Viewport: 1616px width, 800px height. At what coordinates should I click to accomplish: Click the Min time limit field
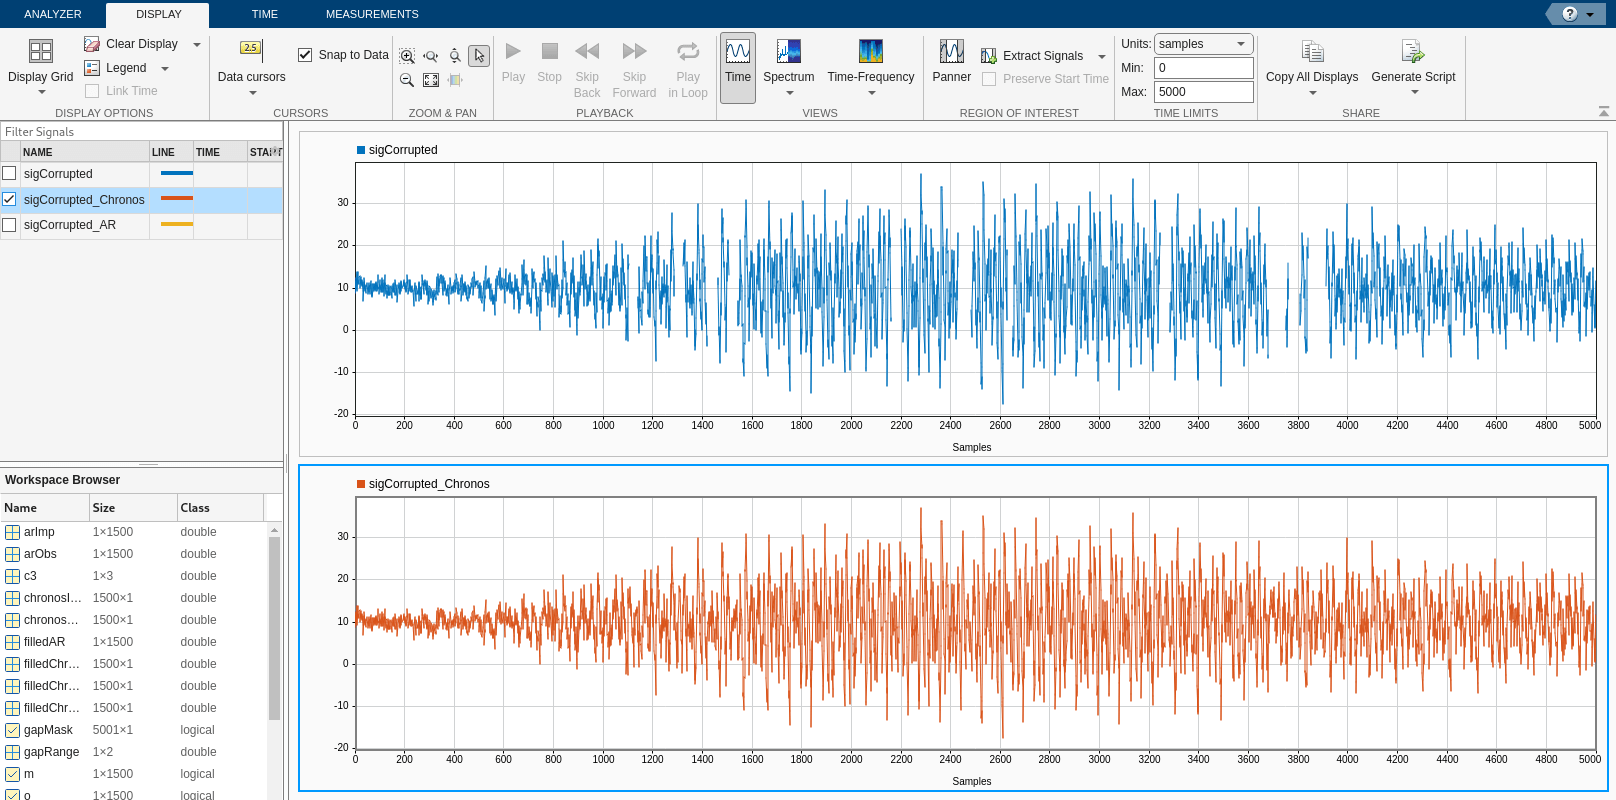(x=1204, y=68)
